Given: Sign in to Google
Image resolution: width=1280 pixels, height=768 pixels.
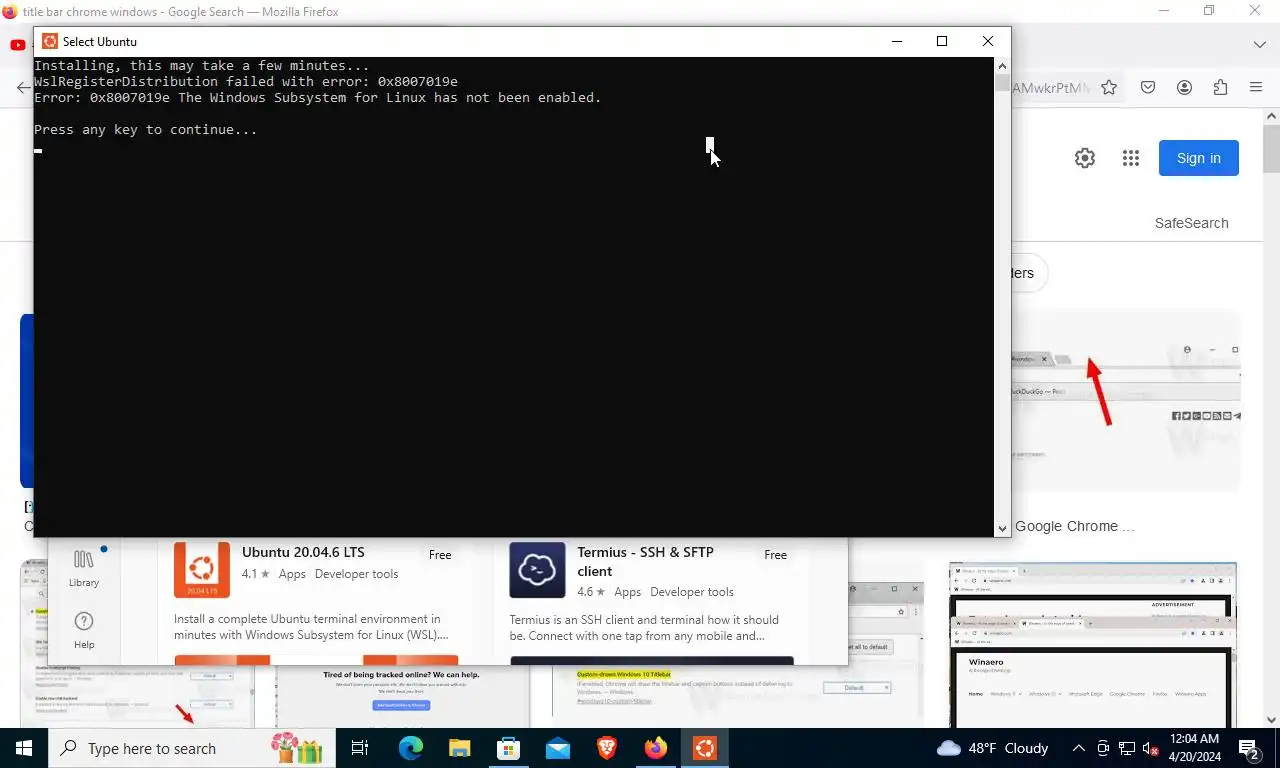Looking at the screenshot, I should [x=1198, y=158].
